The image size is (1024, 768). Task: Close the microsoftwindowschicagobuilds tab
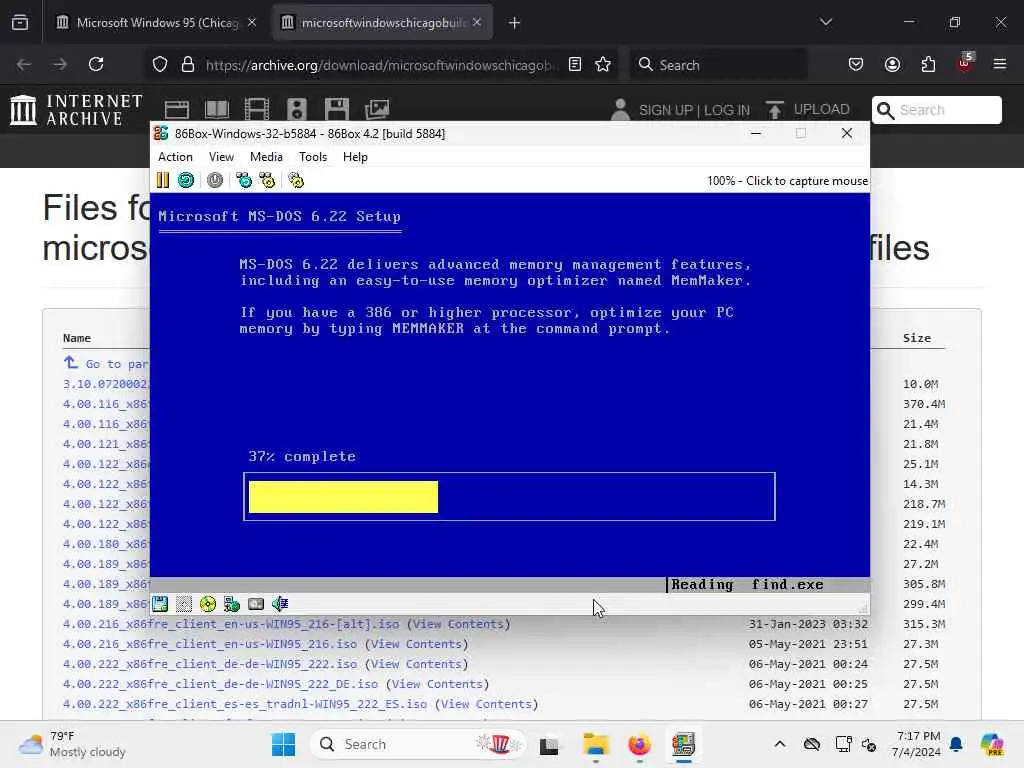pyautogui.click(x=477, y=23)
